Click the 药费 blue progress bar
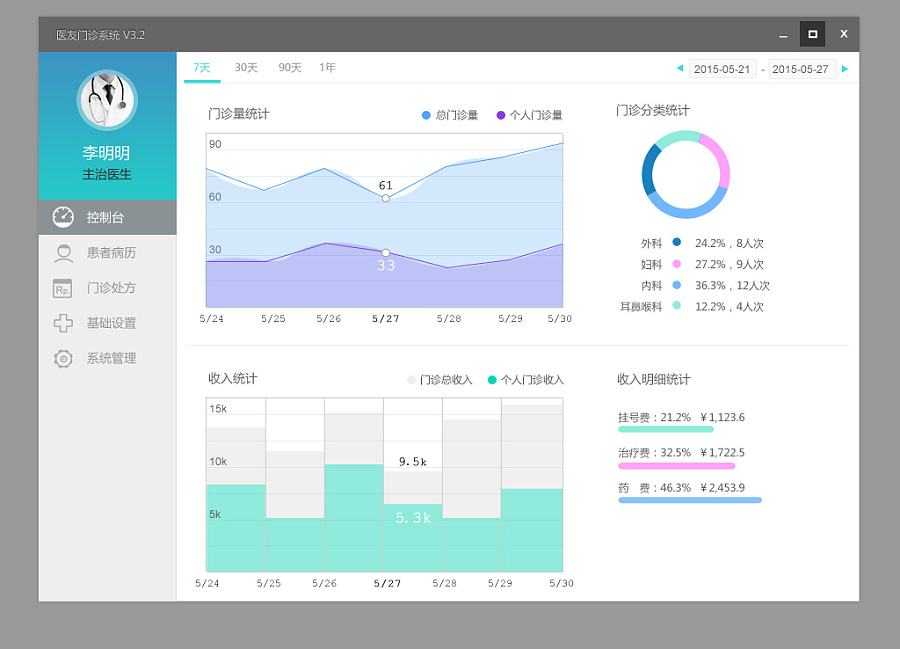This screenshot has height=649, width=900. tap(690, 500)
